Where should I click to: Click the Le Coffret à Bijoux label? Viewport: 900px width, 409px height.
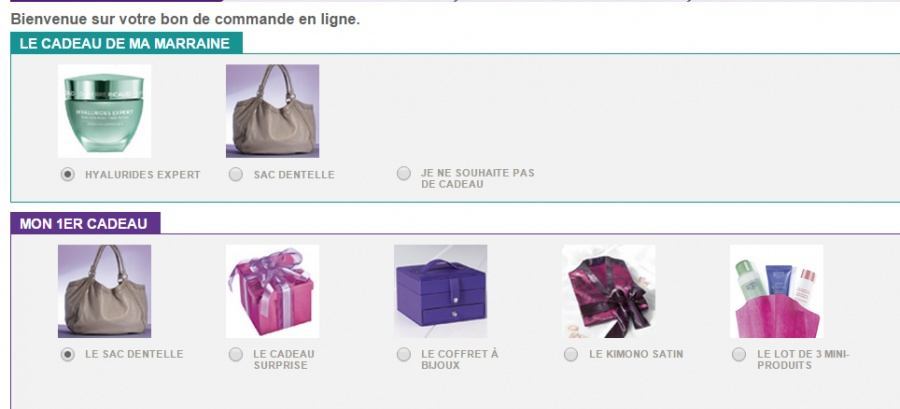click(459, 360)
